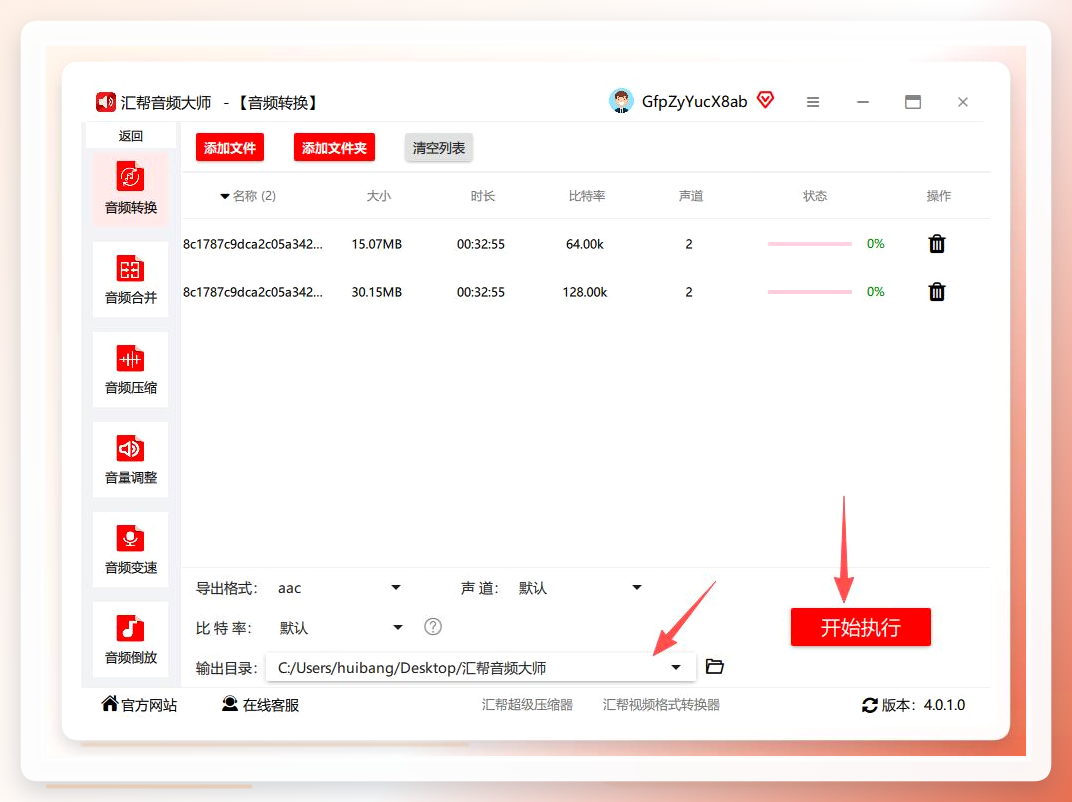This screenshot has width=1072, height=802.
Task: Open the 官方网站 link
Action: (x=149, y=705)
